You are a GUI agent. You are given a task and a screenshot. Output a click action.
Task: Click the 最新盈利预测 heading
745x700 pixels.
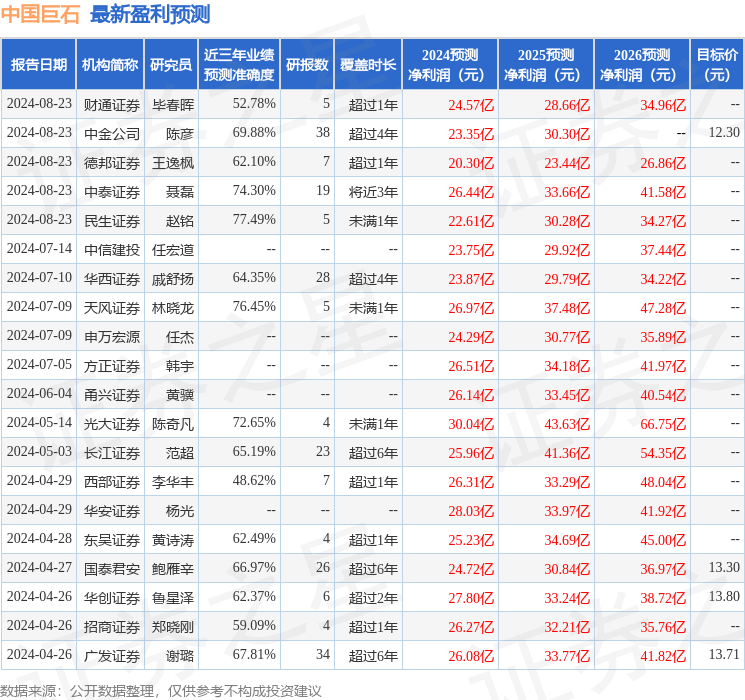(150, 14)
